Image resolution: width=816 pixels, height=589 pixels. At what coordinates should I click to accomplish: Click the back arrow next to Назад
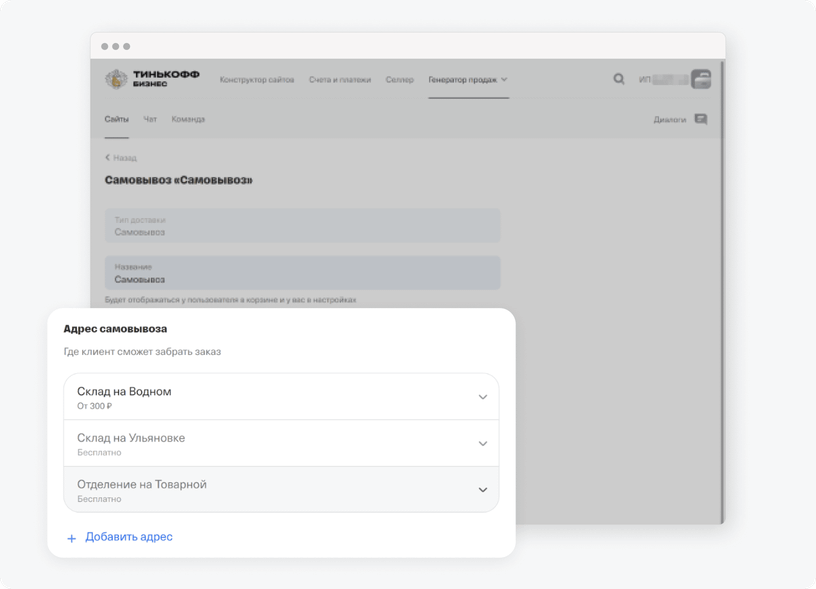point(107,157)
